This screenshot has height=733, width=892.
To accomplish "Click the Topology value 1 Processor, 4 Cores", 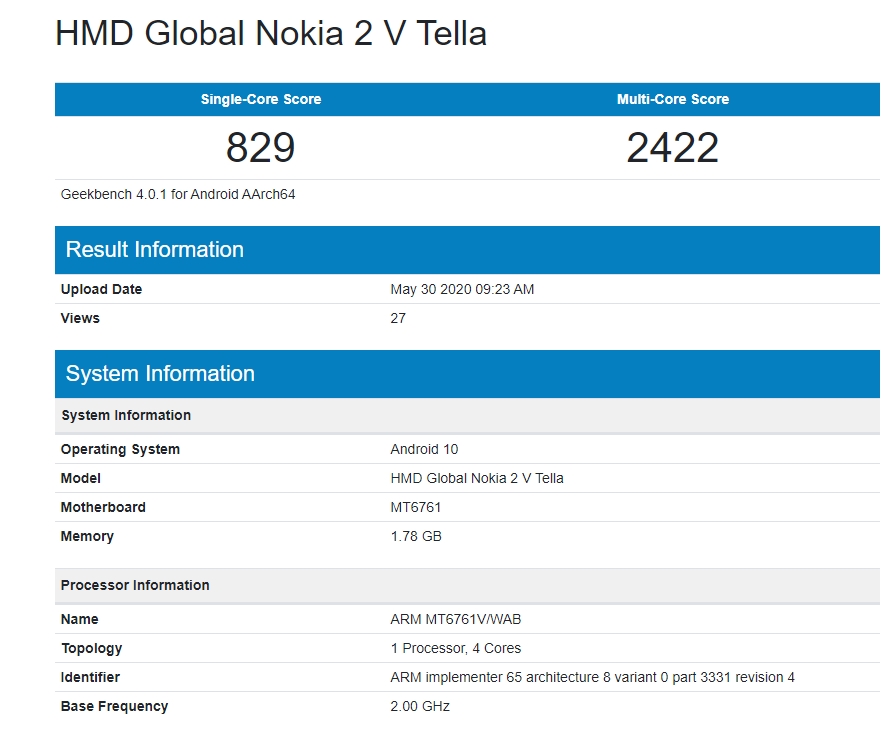I will tap(456, 648).
